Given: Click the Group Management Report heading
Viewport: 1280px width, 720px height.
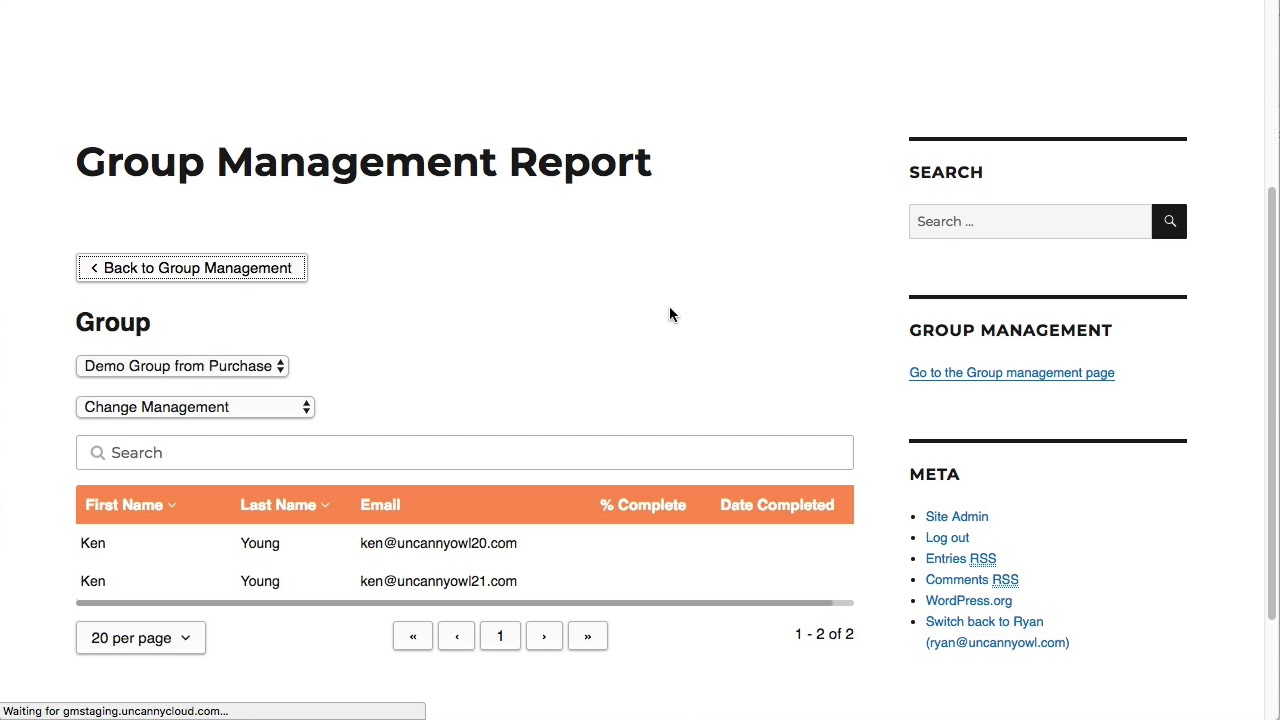Looking at the screenshot, I should click(x=363, y=162).
